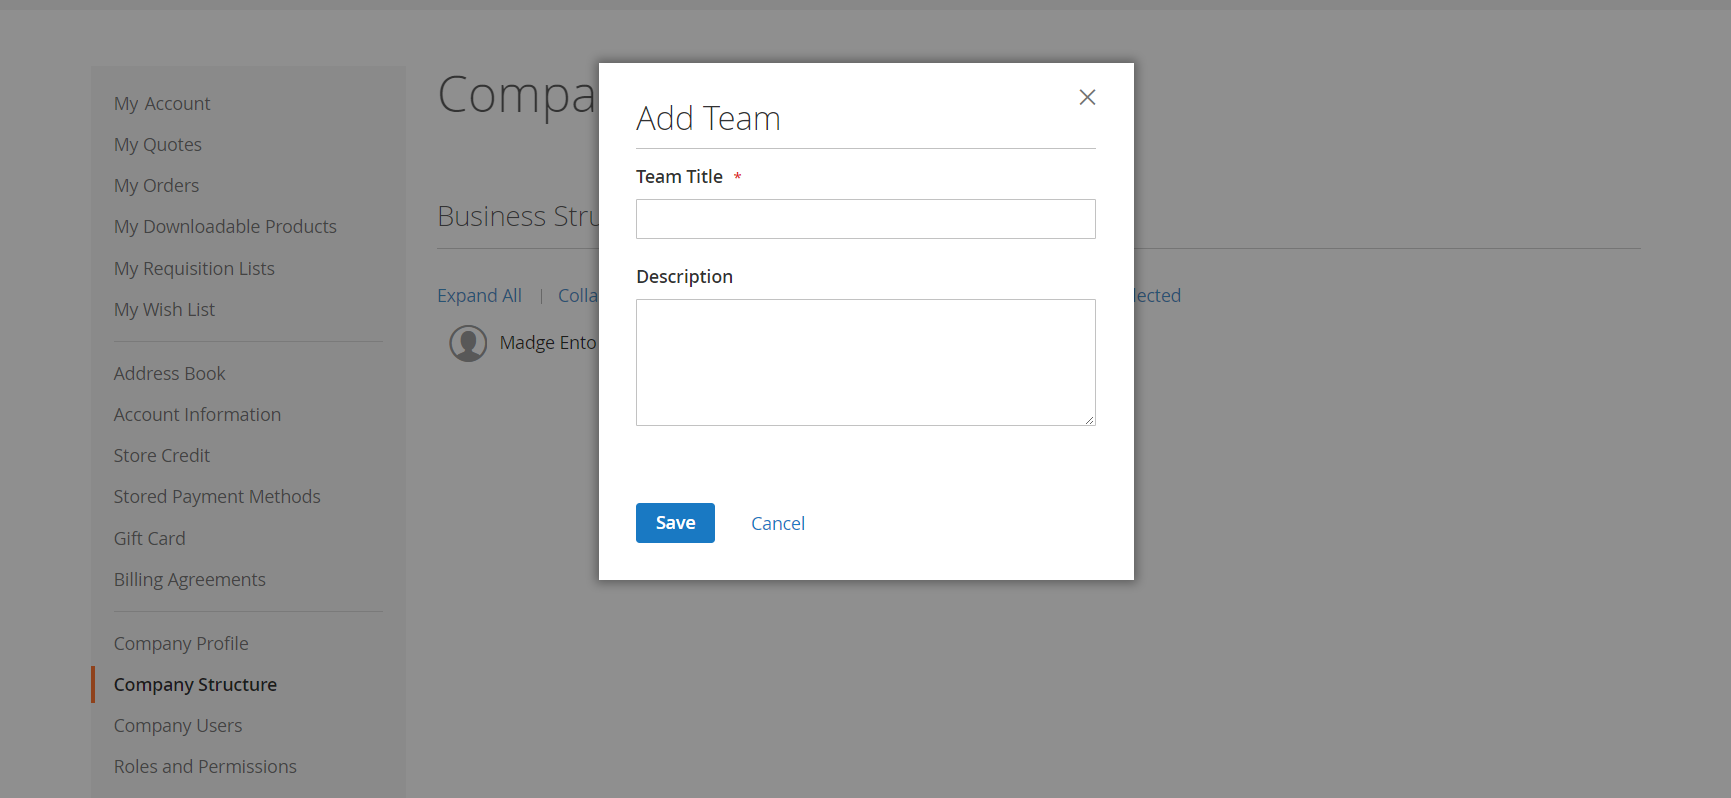Click the Team Title input field
This screenshot has height=798, width=1731.
pos(865,219)
